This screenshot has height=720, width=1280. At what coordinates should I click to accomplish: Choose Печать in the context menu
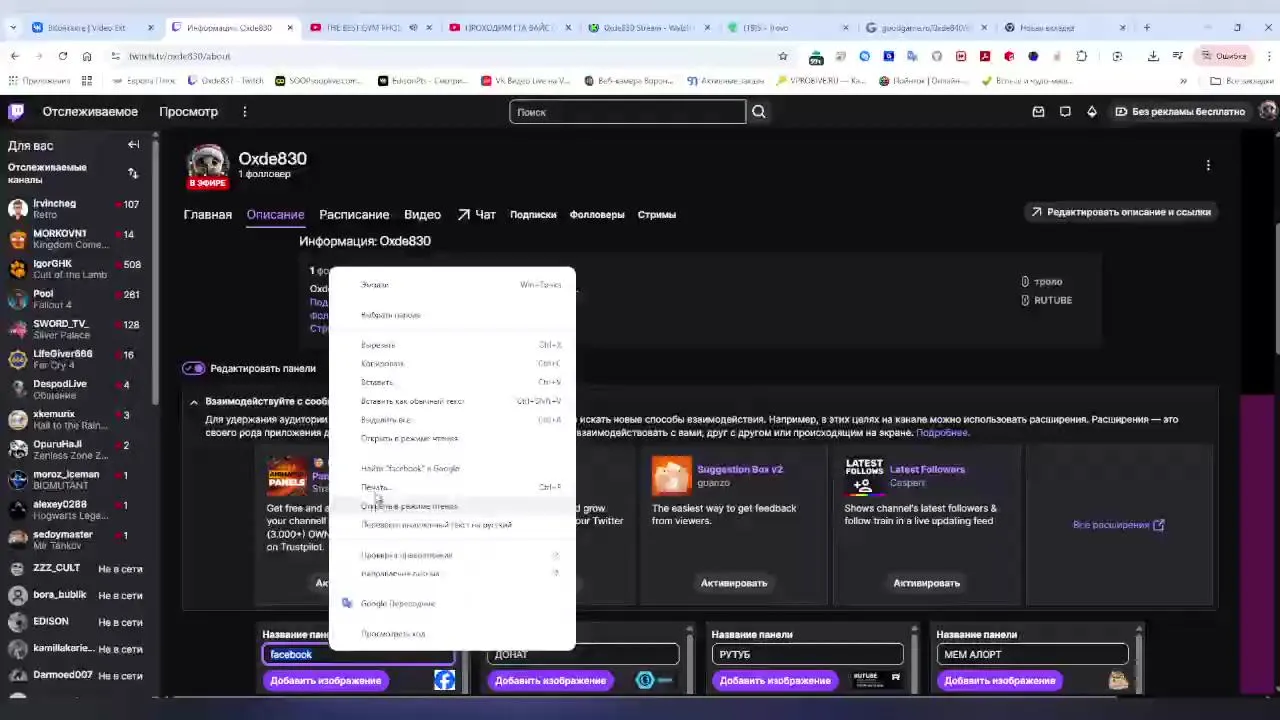(x=452, y=487)
